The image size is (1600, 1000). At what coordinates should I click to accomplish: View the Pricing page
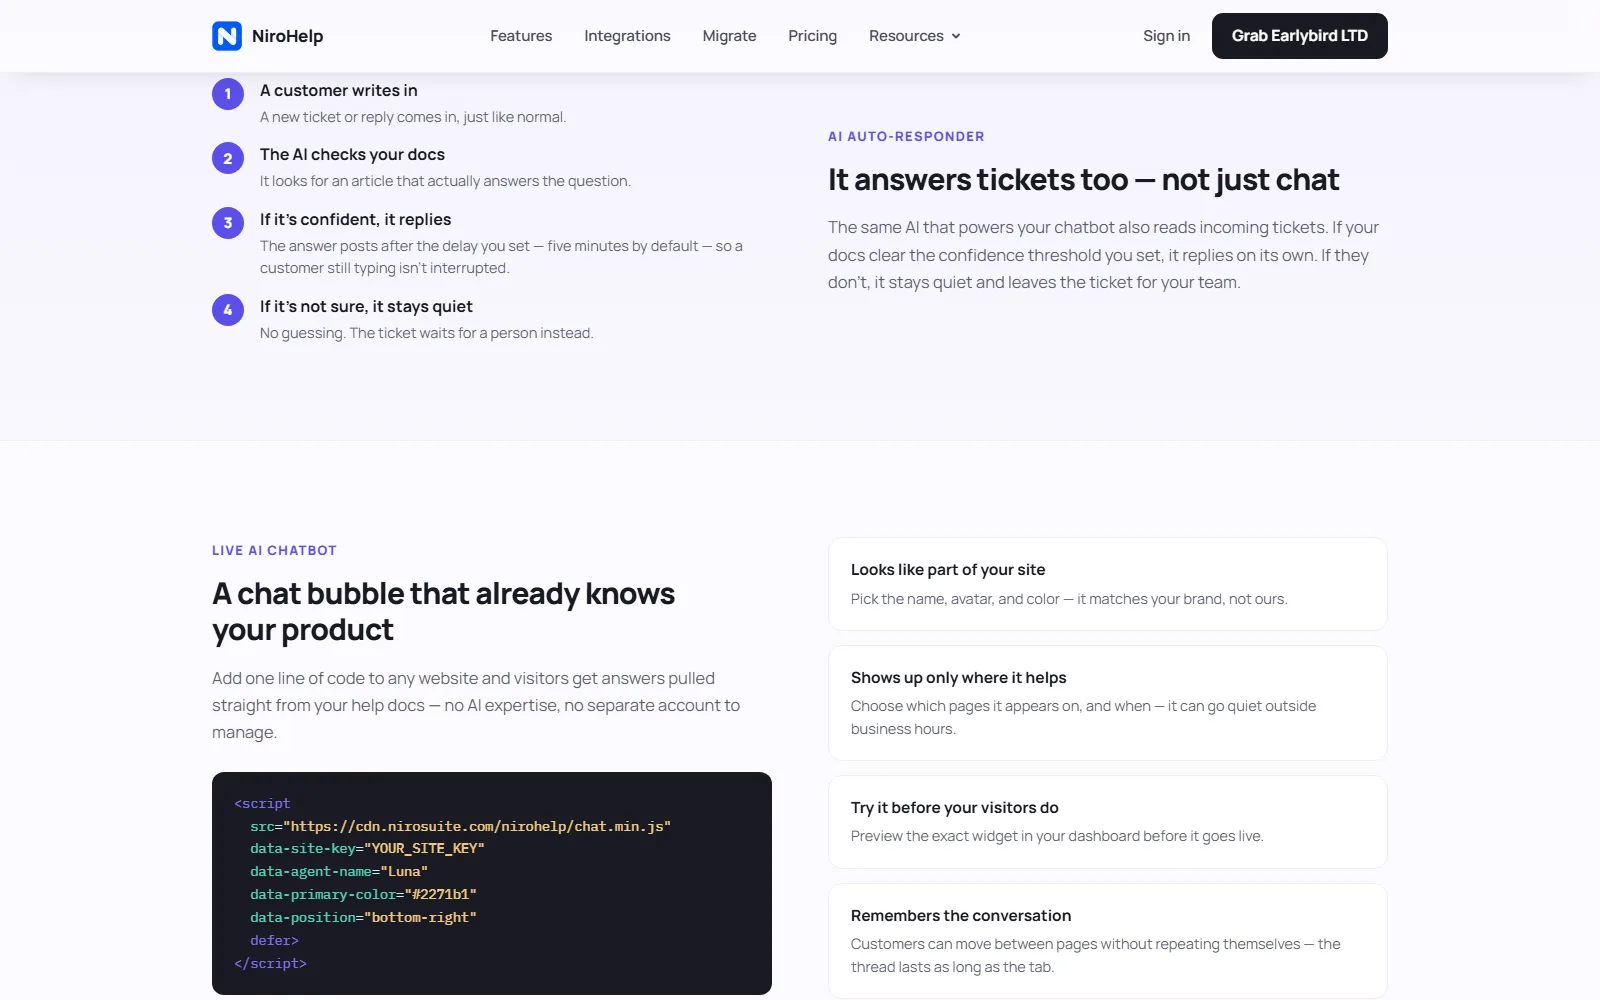tap(812, 36)
